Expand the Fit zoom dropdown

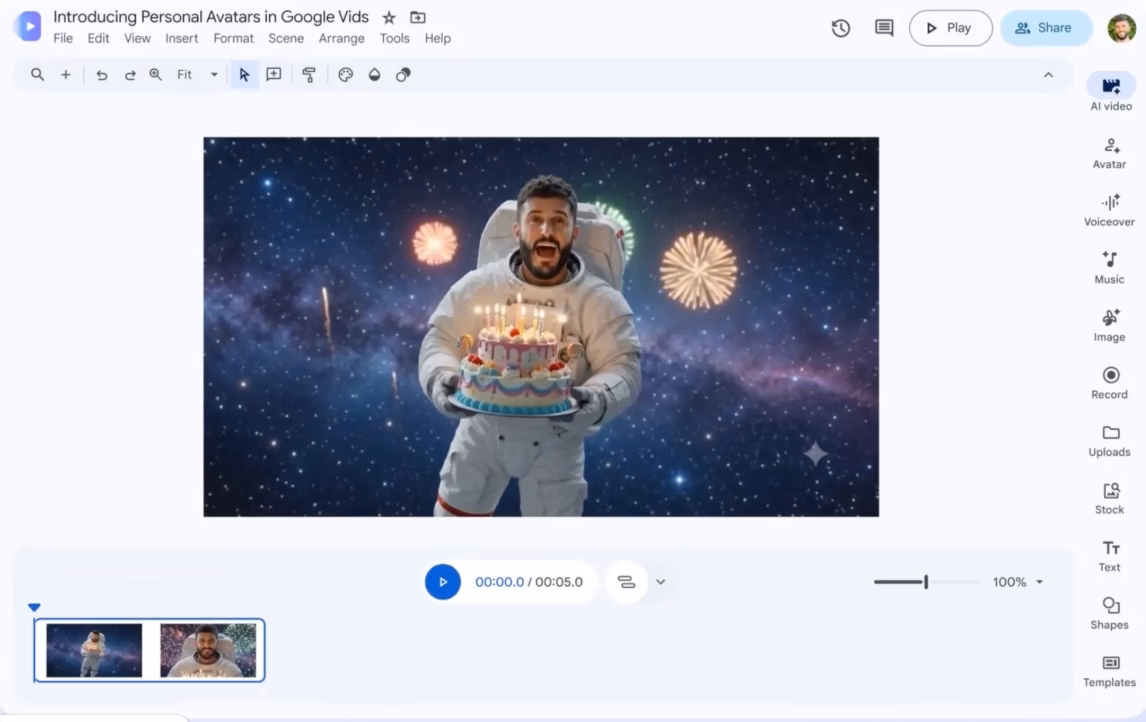pyautogui.click(x=214, y=75)
